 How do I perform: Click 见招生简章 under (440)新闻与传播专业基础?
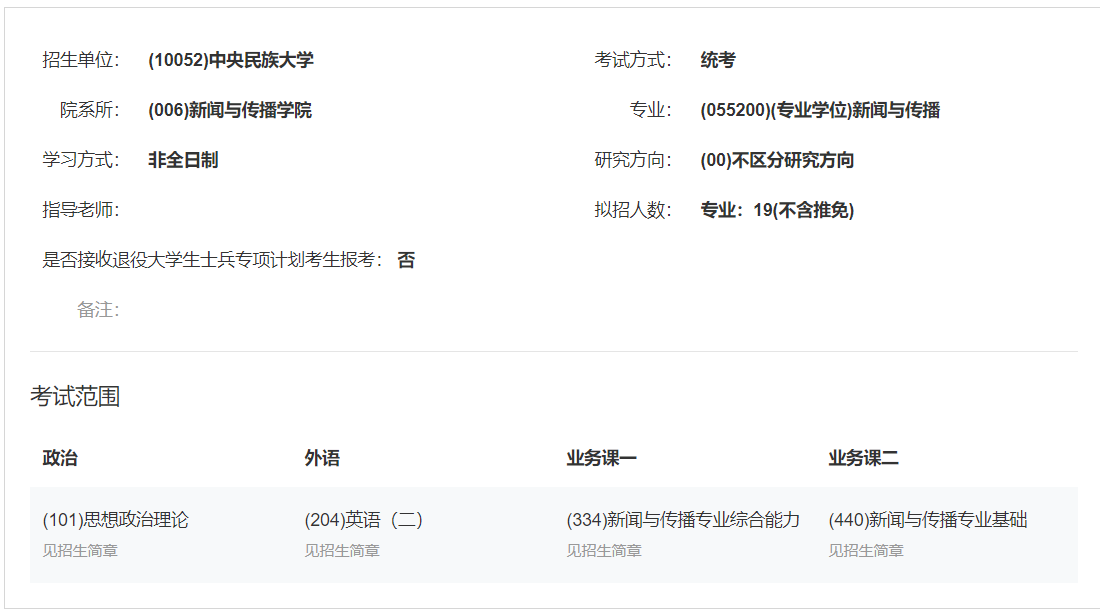866,551
